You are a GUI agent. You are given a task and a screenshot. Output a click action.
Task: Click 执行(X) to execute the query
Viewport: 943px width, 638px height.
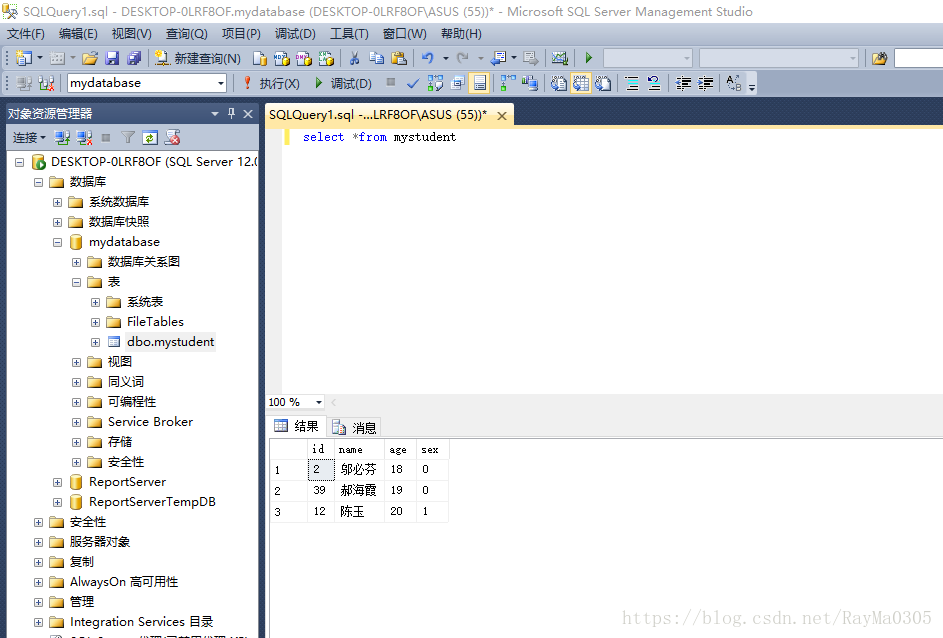click(x=271, y=83)
